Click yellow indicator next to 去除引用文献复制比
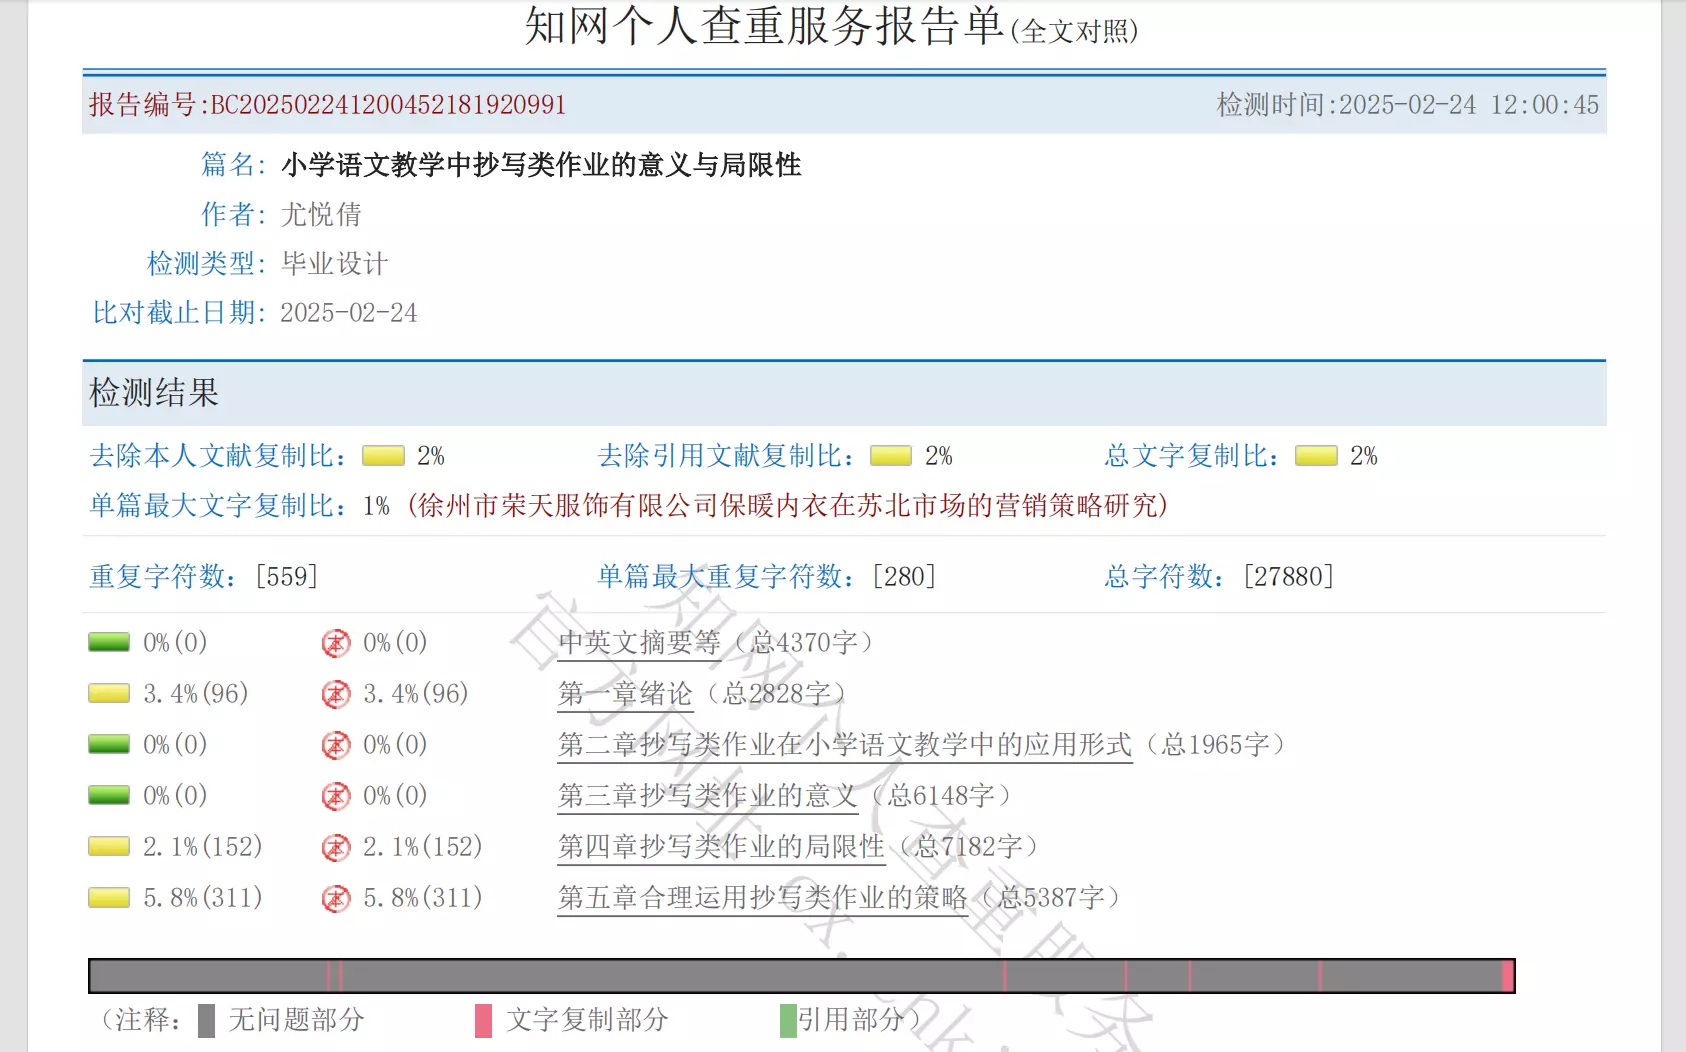The width and height of the screenshot is (1686, 1052). tap(891, 456)
